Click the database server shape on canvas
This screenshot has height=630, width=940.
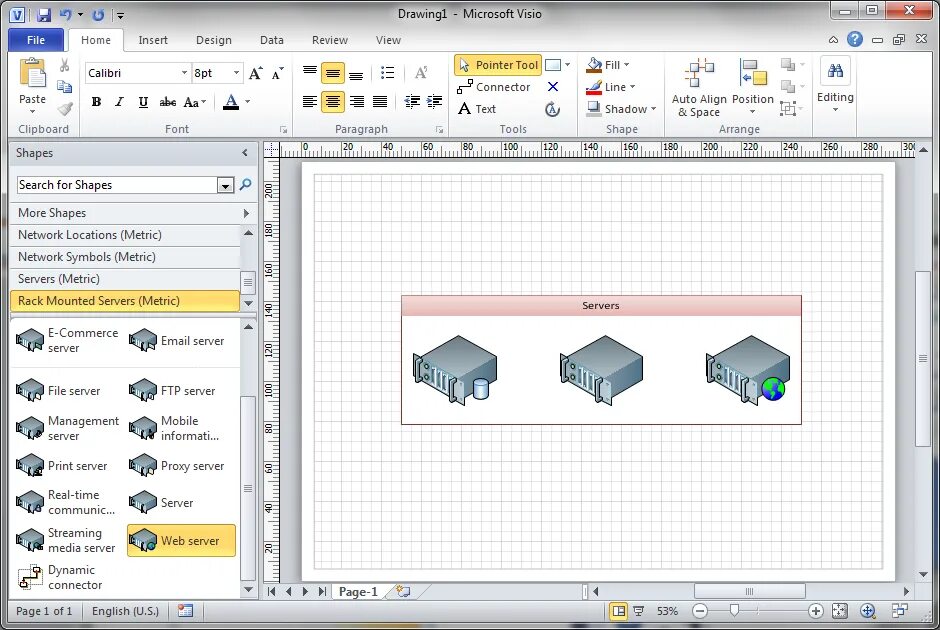tap(455, 370)
